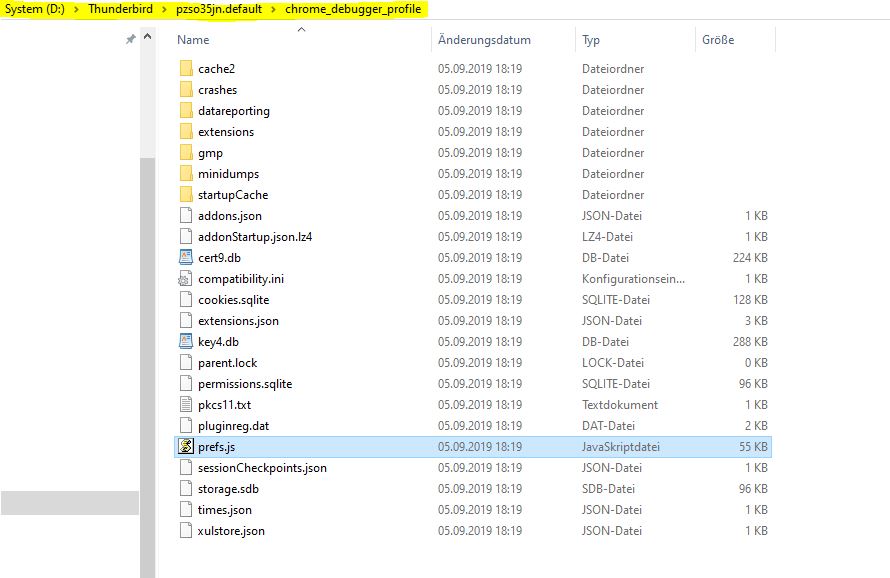The width and height of the screenshot is (890, 578).
Task: Sort by the Typ column header
Action: pyautogui.click(x=591, y=40)
